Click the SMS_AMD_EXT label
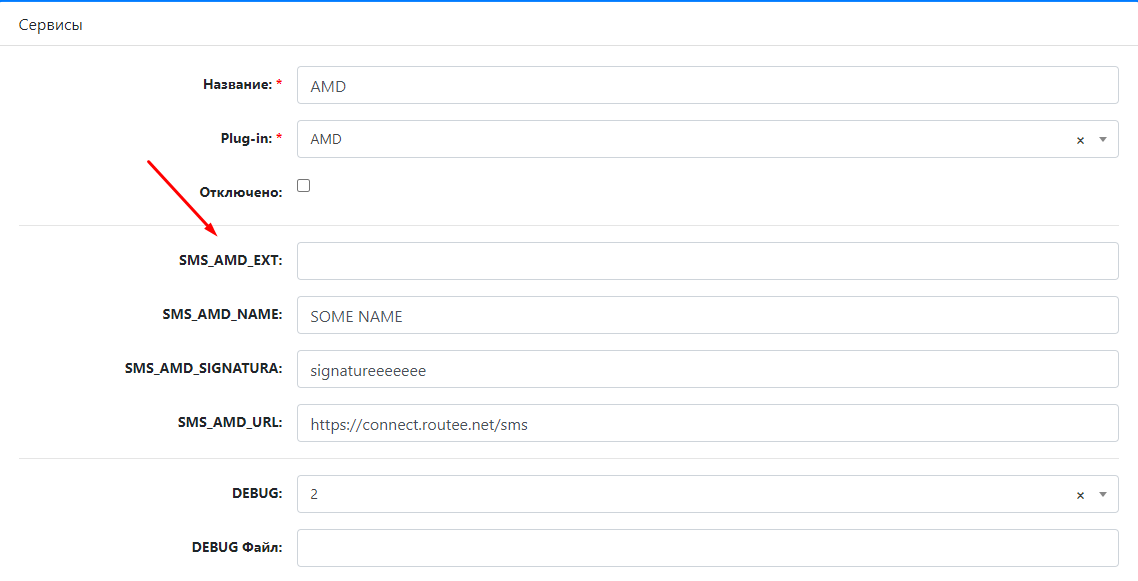The width and height of the screenshot is (1138, 581). (231, 260)
